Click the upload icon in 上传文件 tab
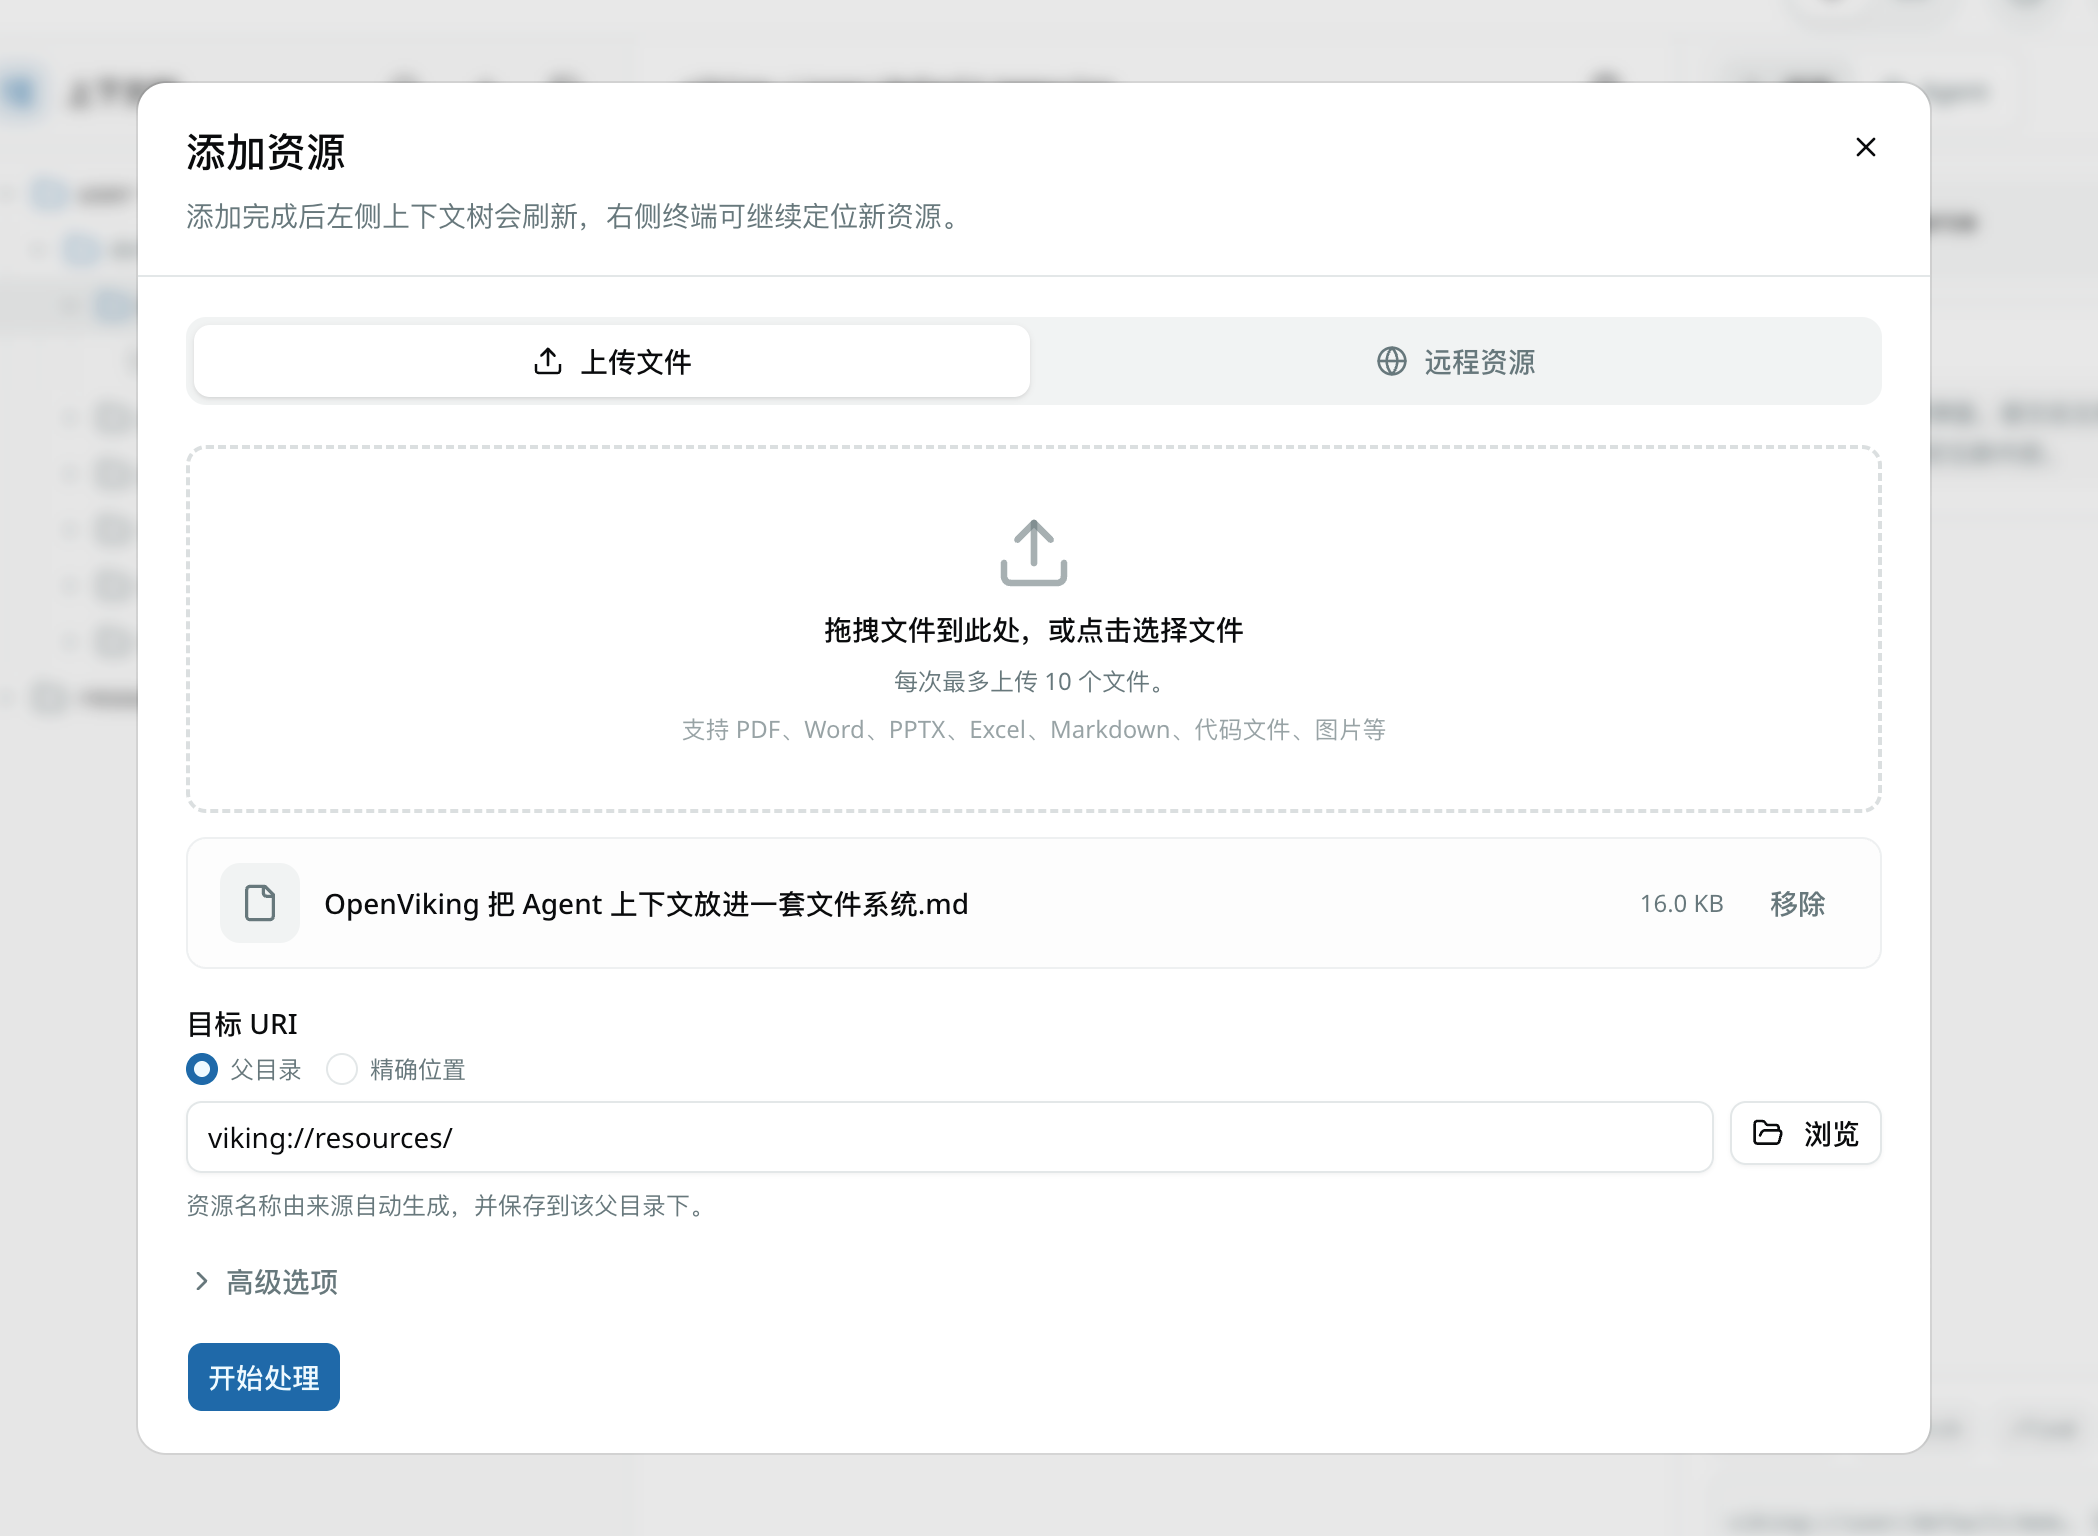The image size is (2098, 1536). pos(548,361)
